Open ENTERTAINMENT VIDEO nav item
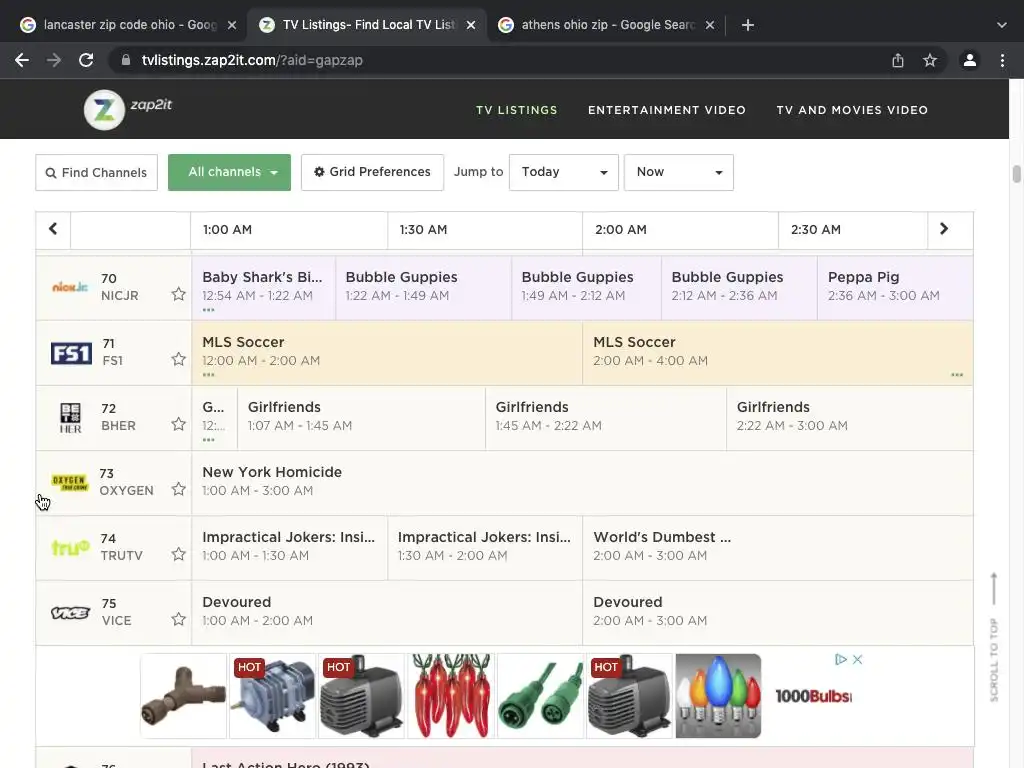This screenshot has height=768, width=1024. 667,110
